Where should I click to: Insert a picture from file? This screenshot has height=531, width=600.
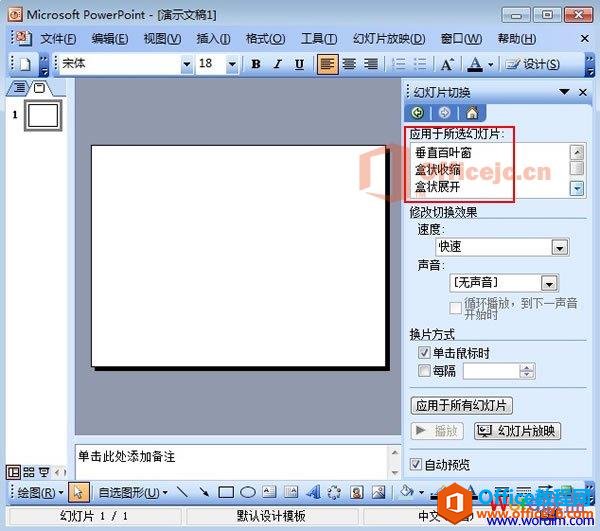[378, 492]
